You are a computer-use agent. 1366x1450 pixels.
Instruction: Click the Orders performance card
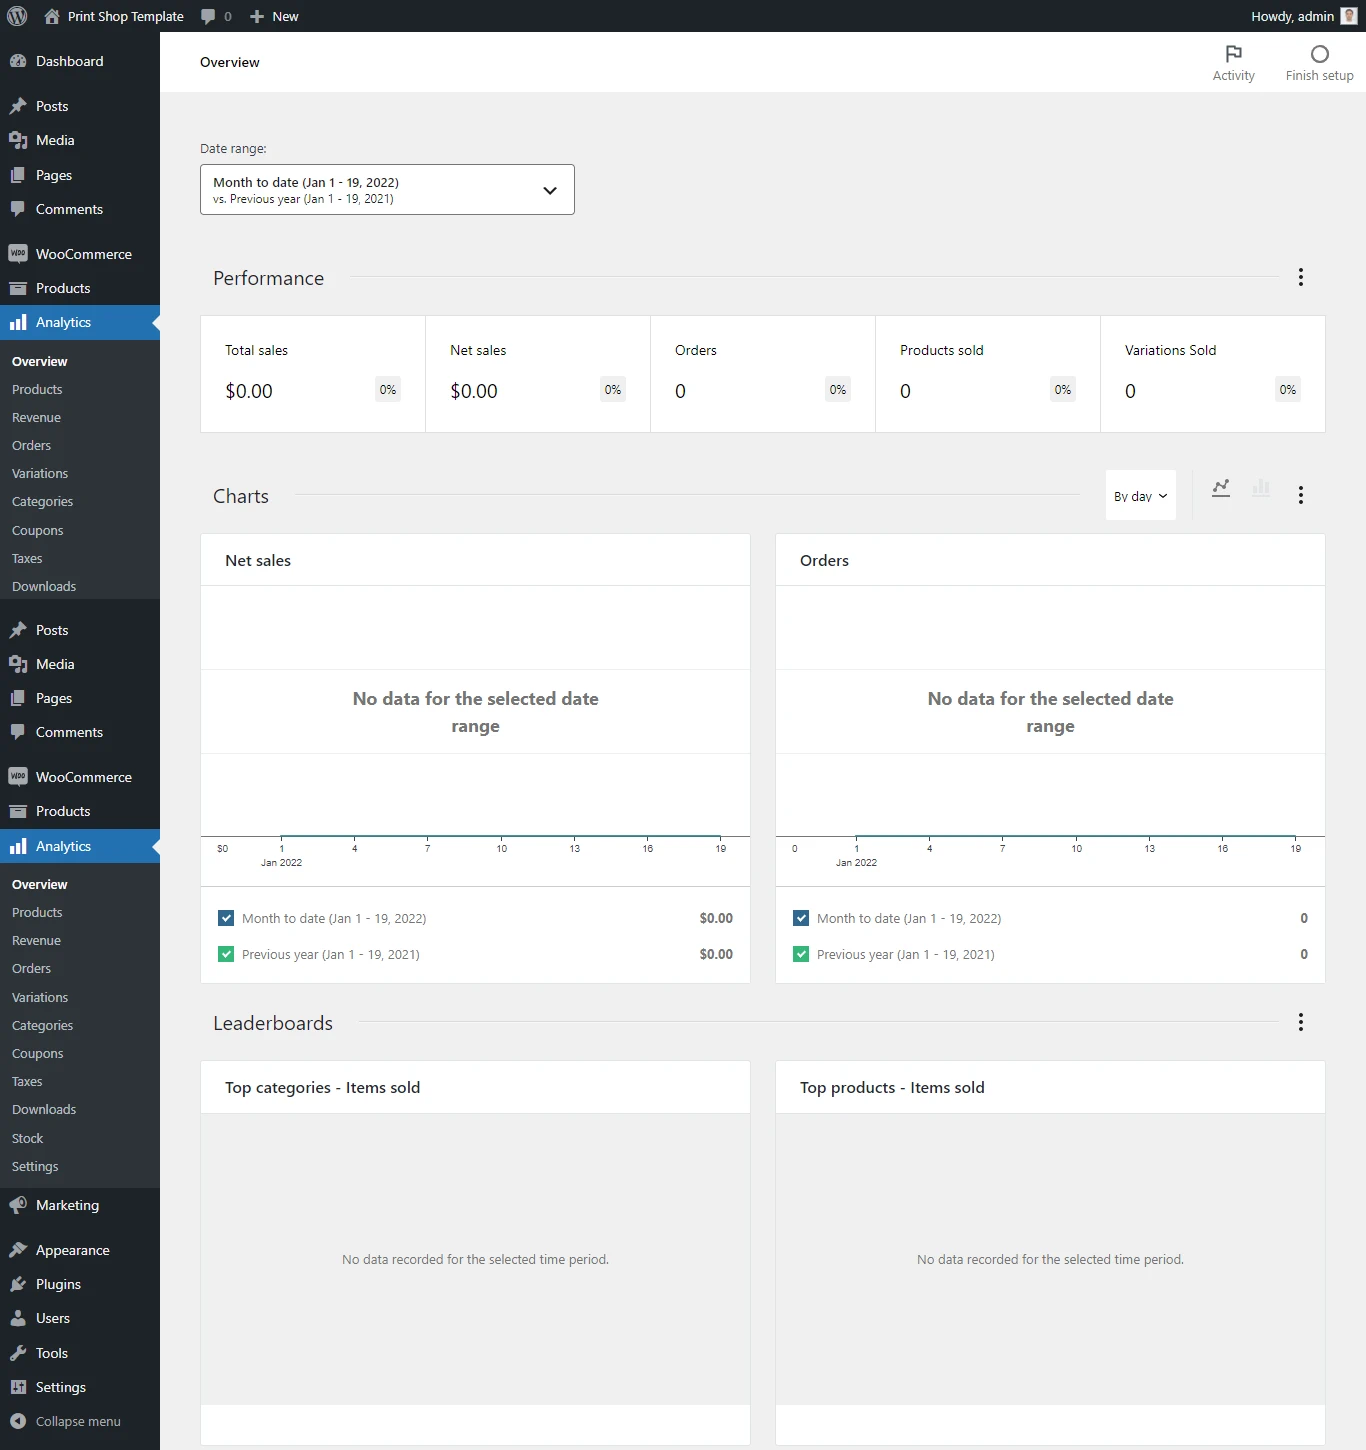pyautogui.click(x=763, y=374)
